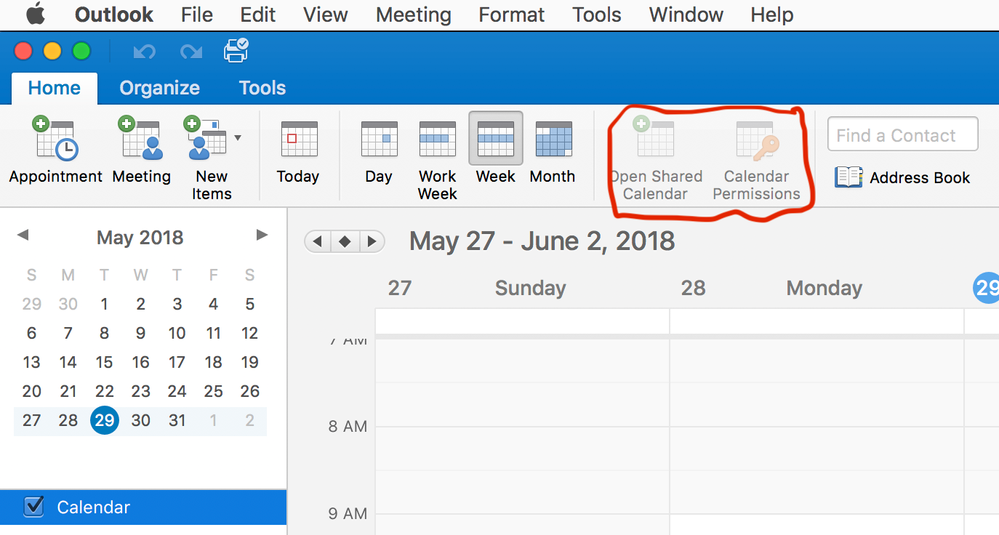Open the Address Book
This screenshot has height=535, width=999.
point(902,177)
